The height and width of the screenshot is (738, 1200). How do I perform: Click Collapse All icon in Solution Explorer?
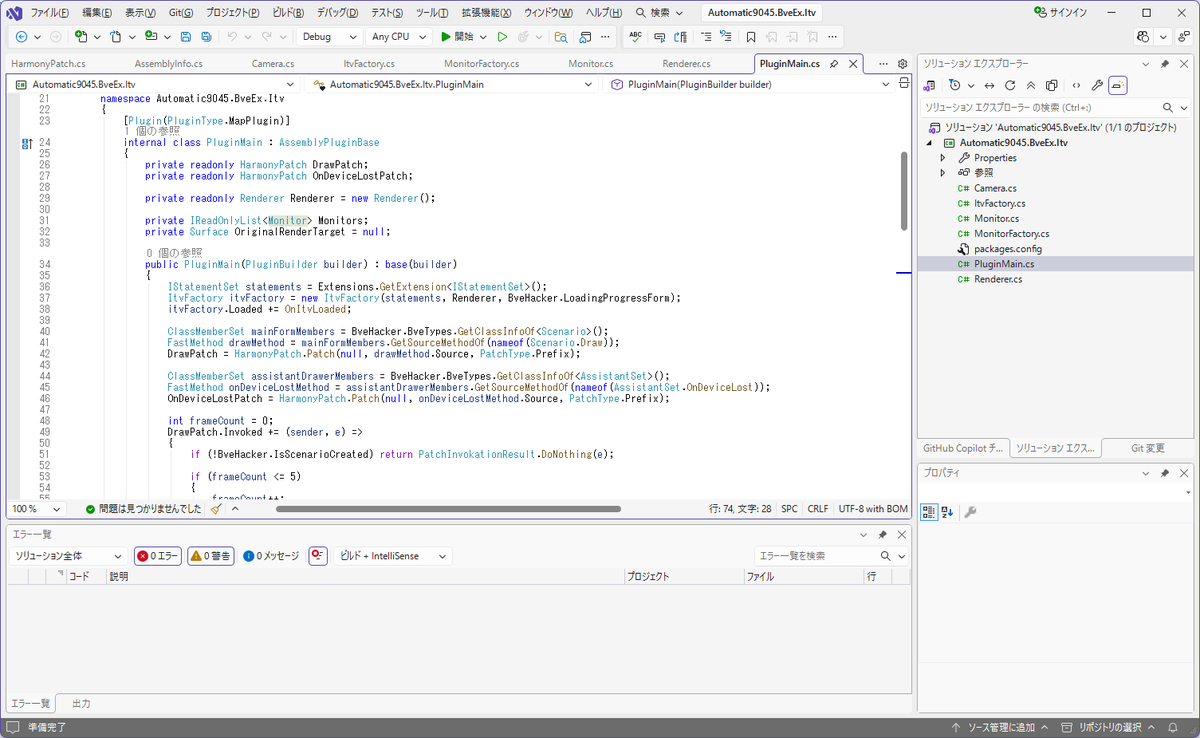[x=1031, y=85]
